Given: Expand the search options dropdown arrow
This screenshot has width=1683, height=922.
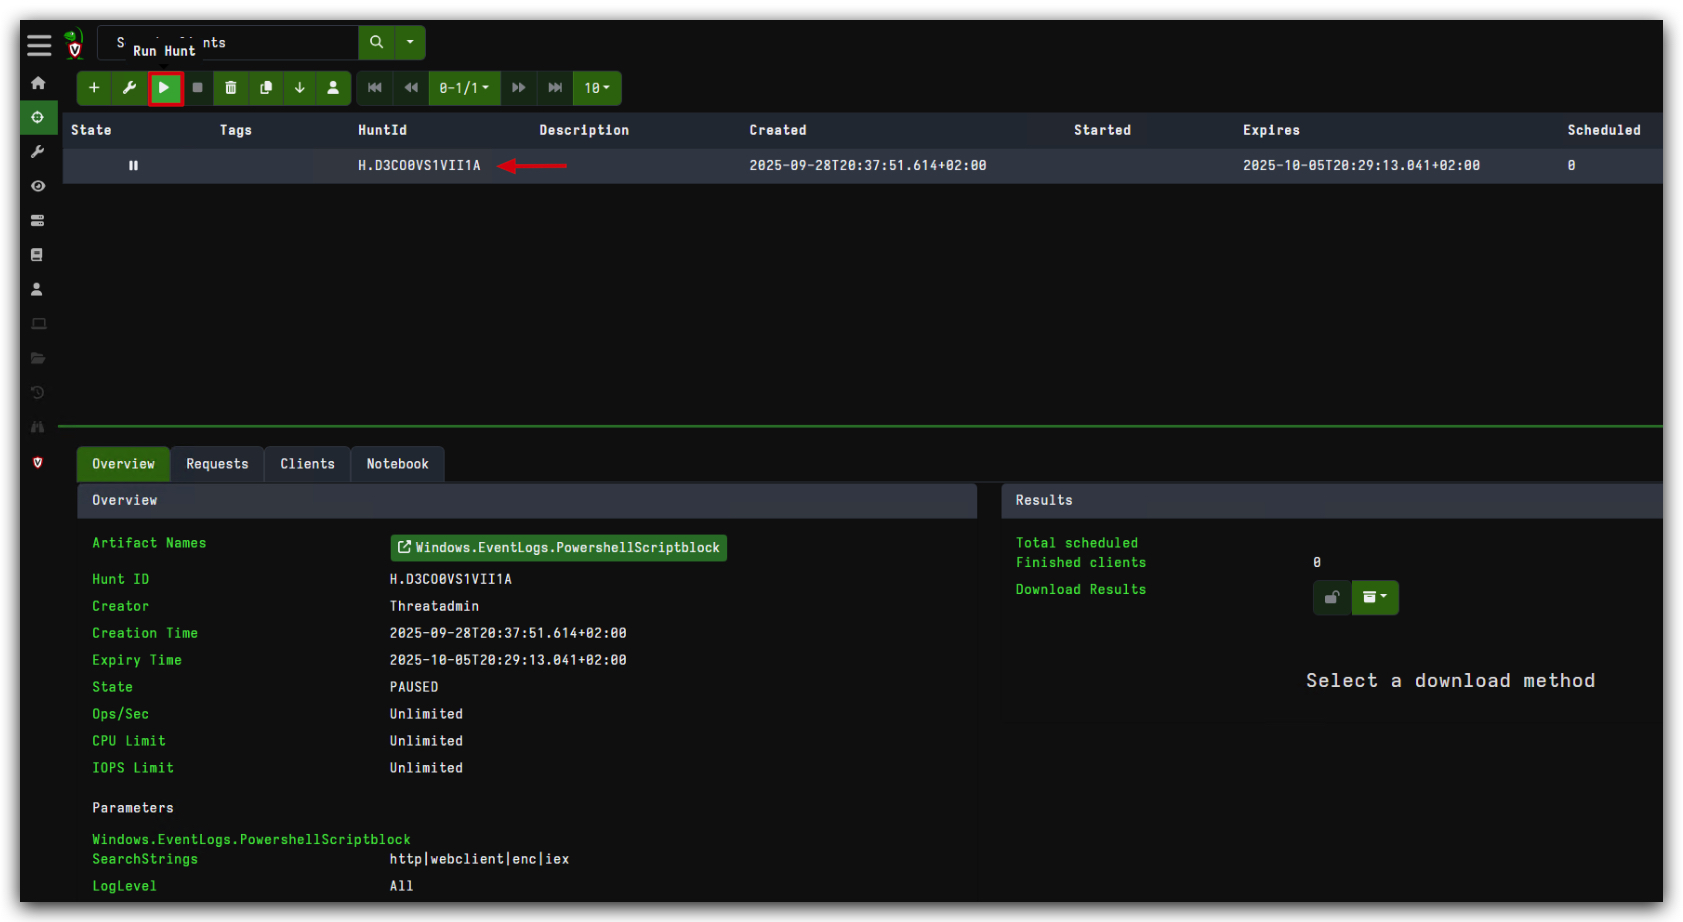Looking at the screenshot, I should 410,42.
